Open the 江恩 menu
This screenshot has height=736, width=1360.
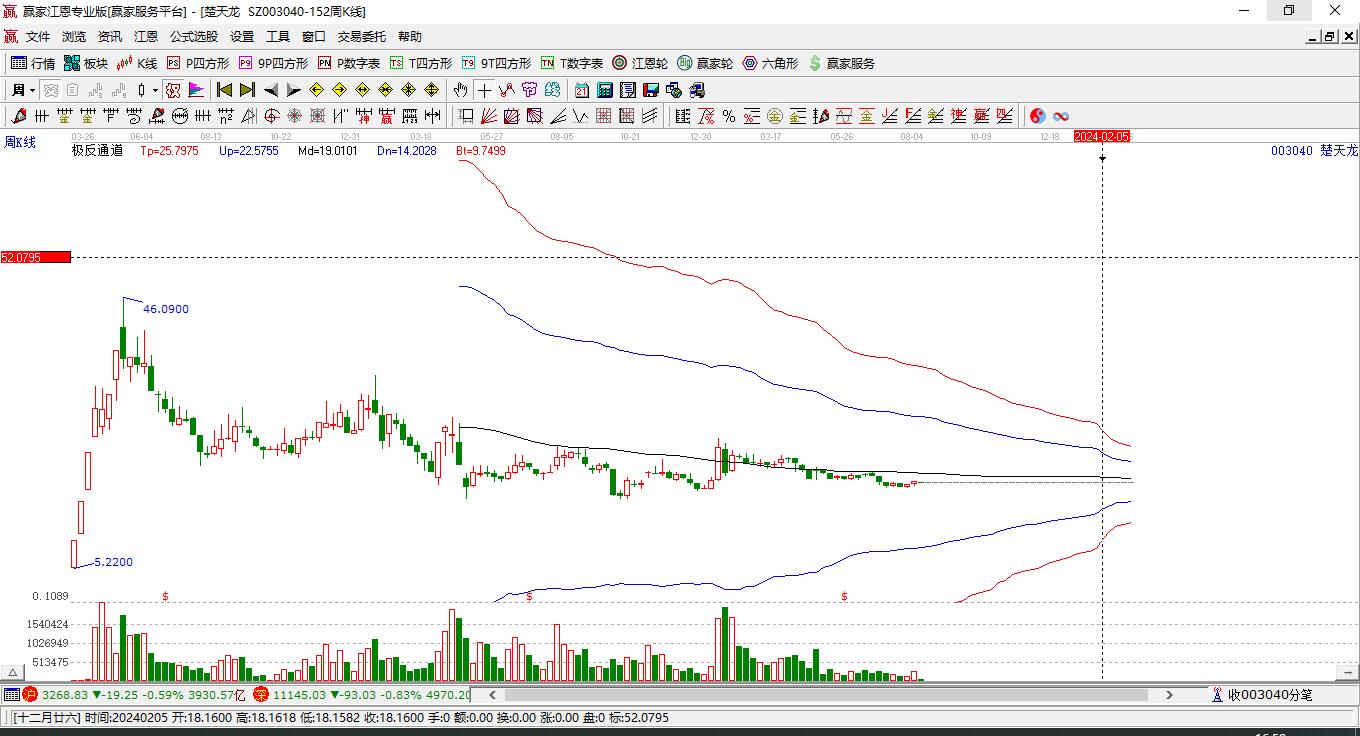(x=146, y=36)
